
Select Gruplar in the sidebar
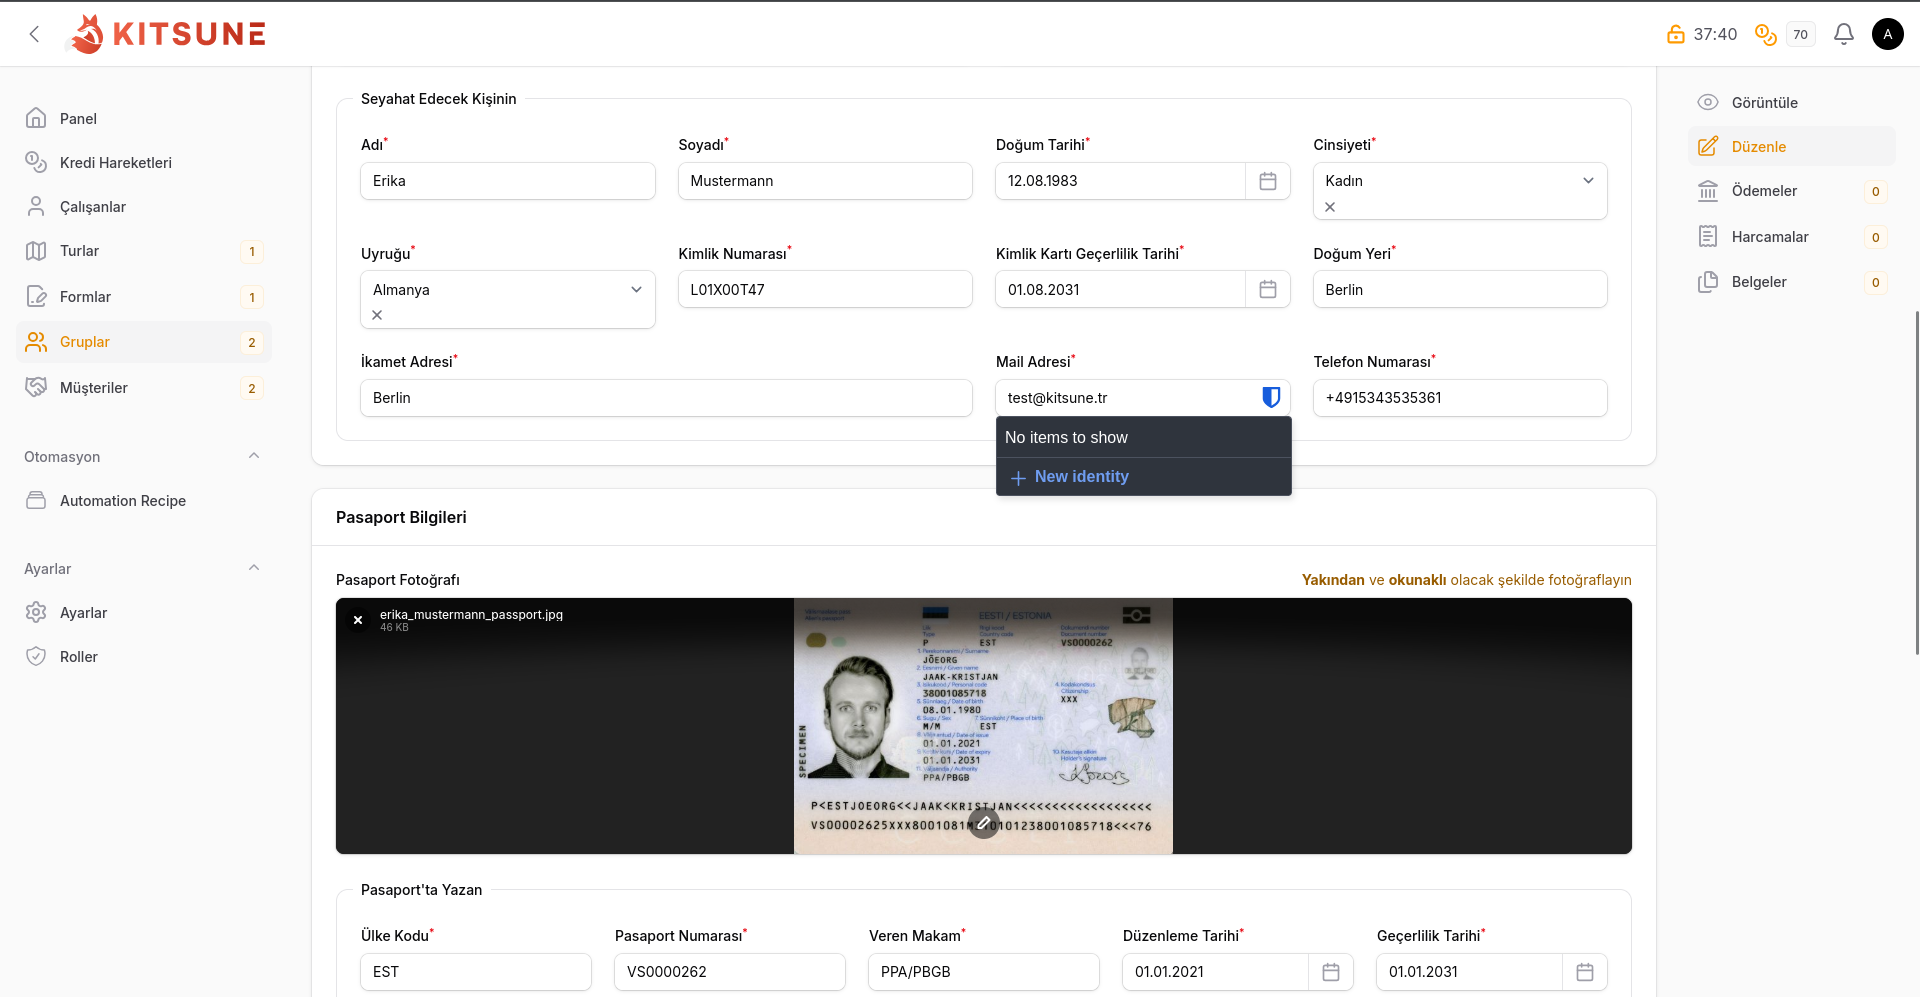click(144, 342)
